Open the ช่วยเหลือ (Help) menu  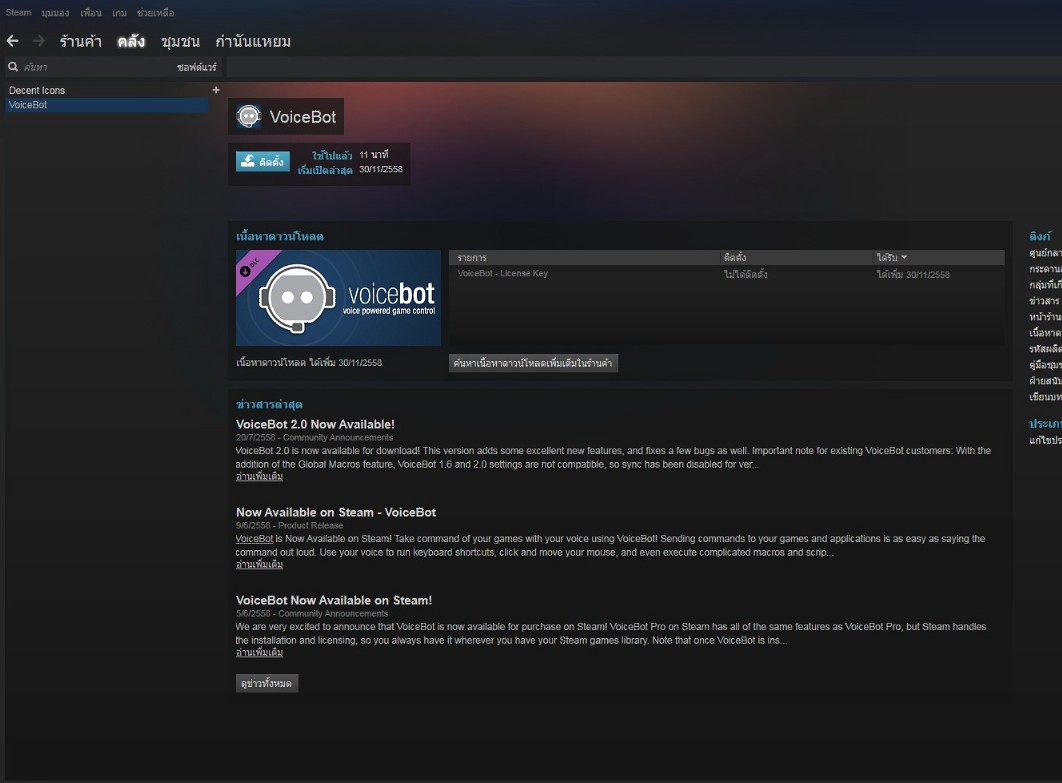tap(155, 13)
